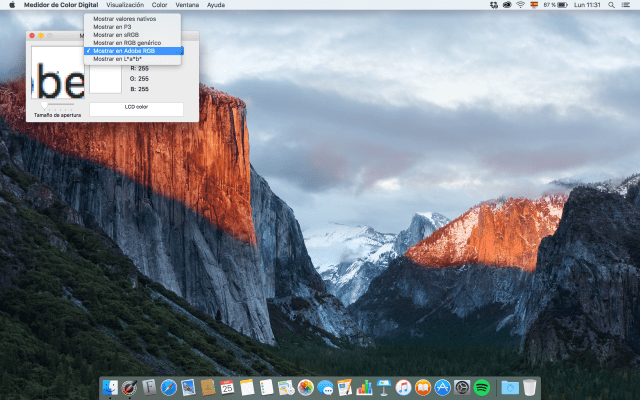Open the Ventana menu
The image size is (640, 400).
[x=187, y=5]
